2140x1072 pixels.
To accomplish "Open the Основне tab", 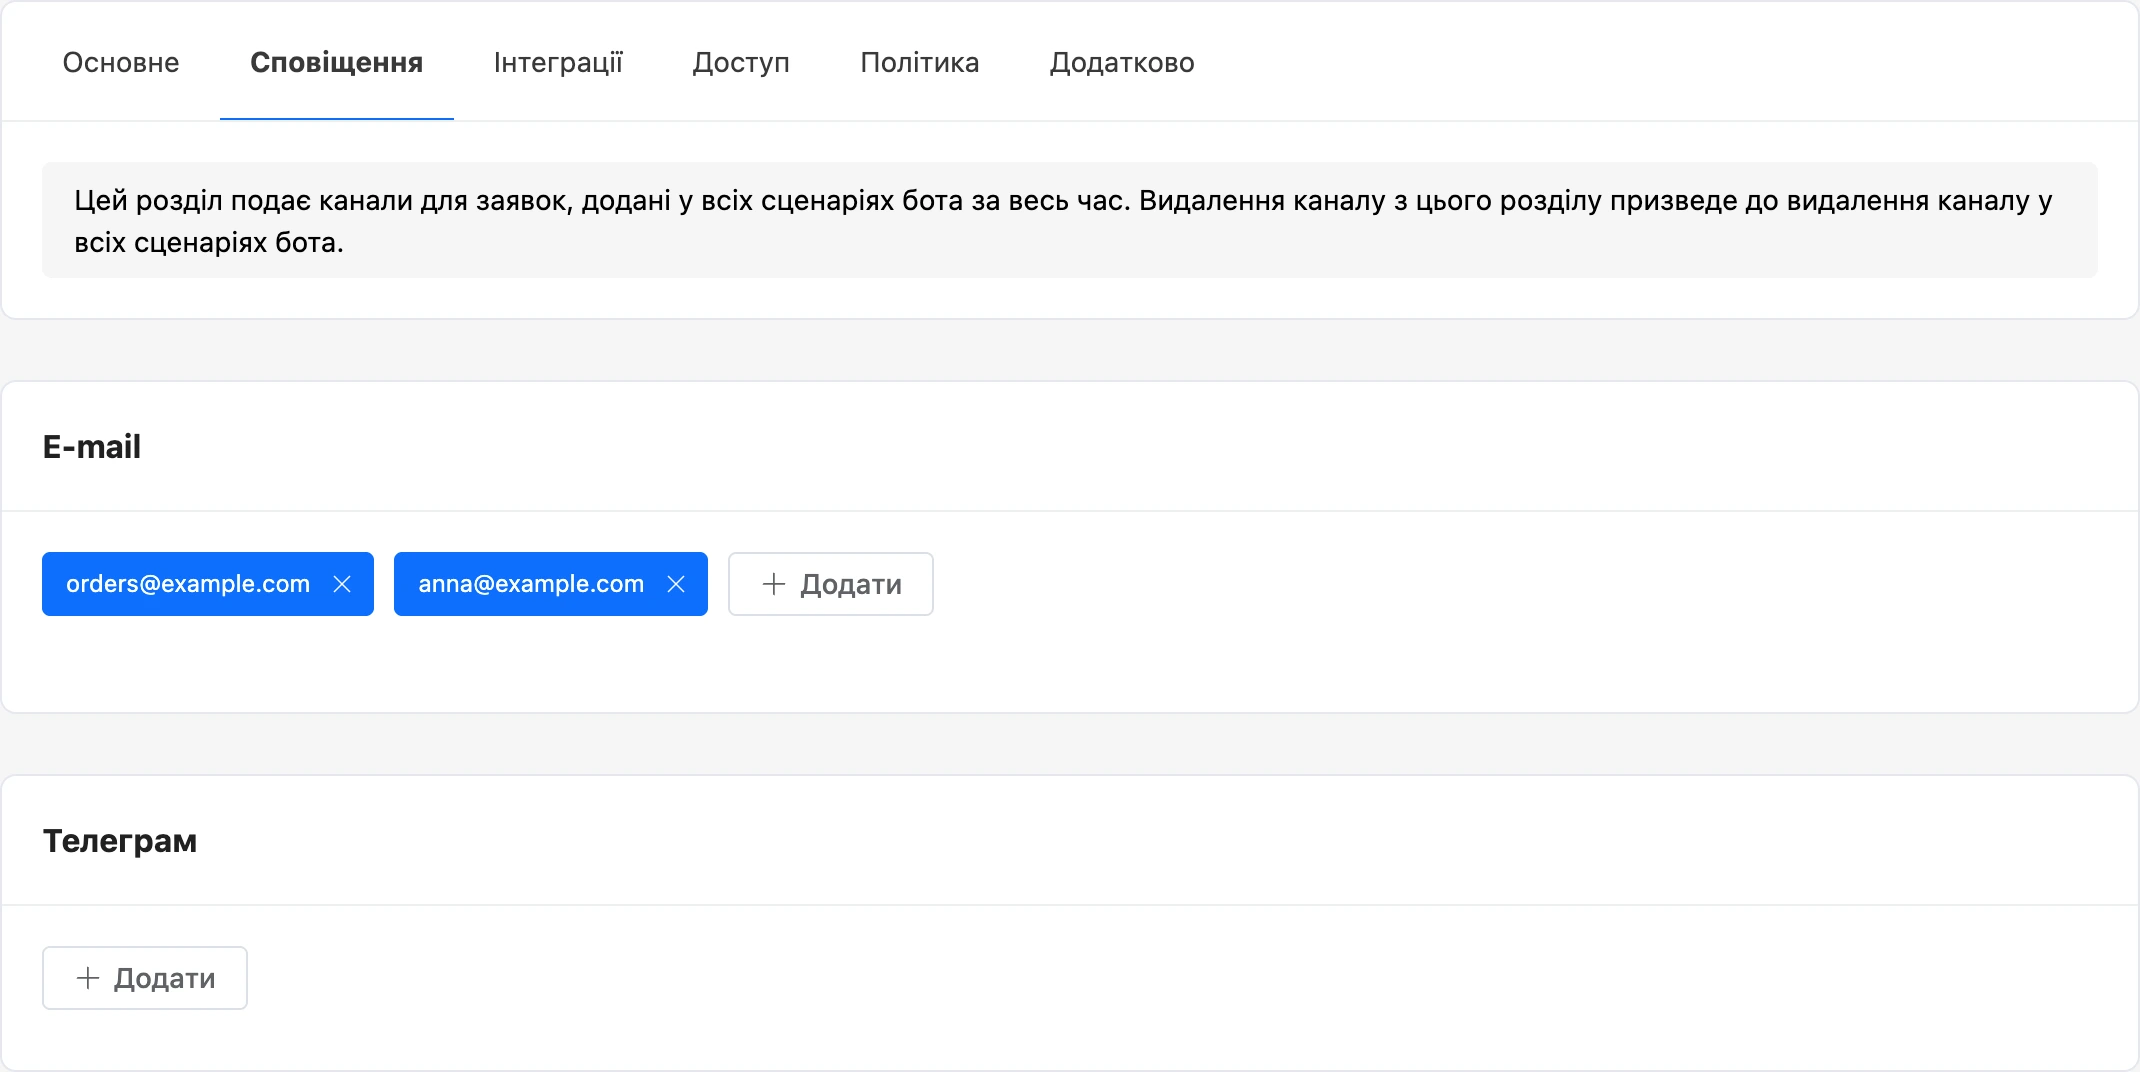I will click(x=121, y=62).
